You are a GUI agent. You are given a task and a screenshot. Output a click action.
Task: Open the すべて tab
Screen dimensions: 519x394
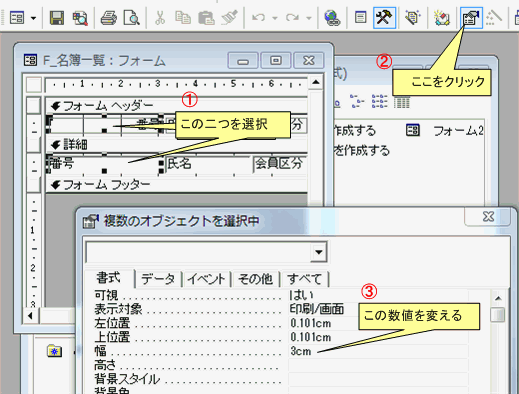(305, 279)
